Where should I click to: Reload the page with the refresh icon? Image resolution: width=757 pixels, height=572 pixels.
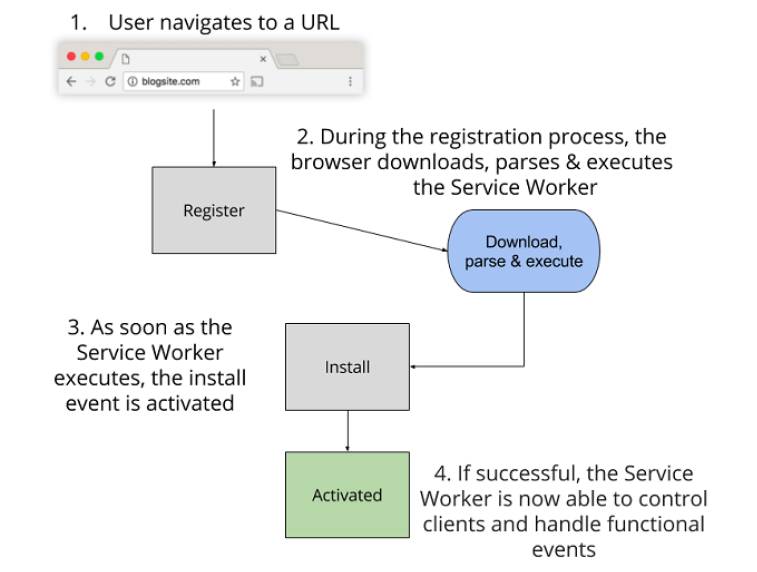(110, 82)
